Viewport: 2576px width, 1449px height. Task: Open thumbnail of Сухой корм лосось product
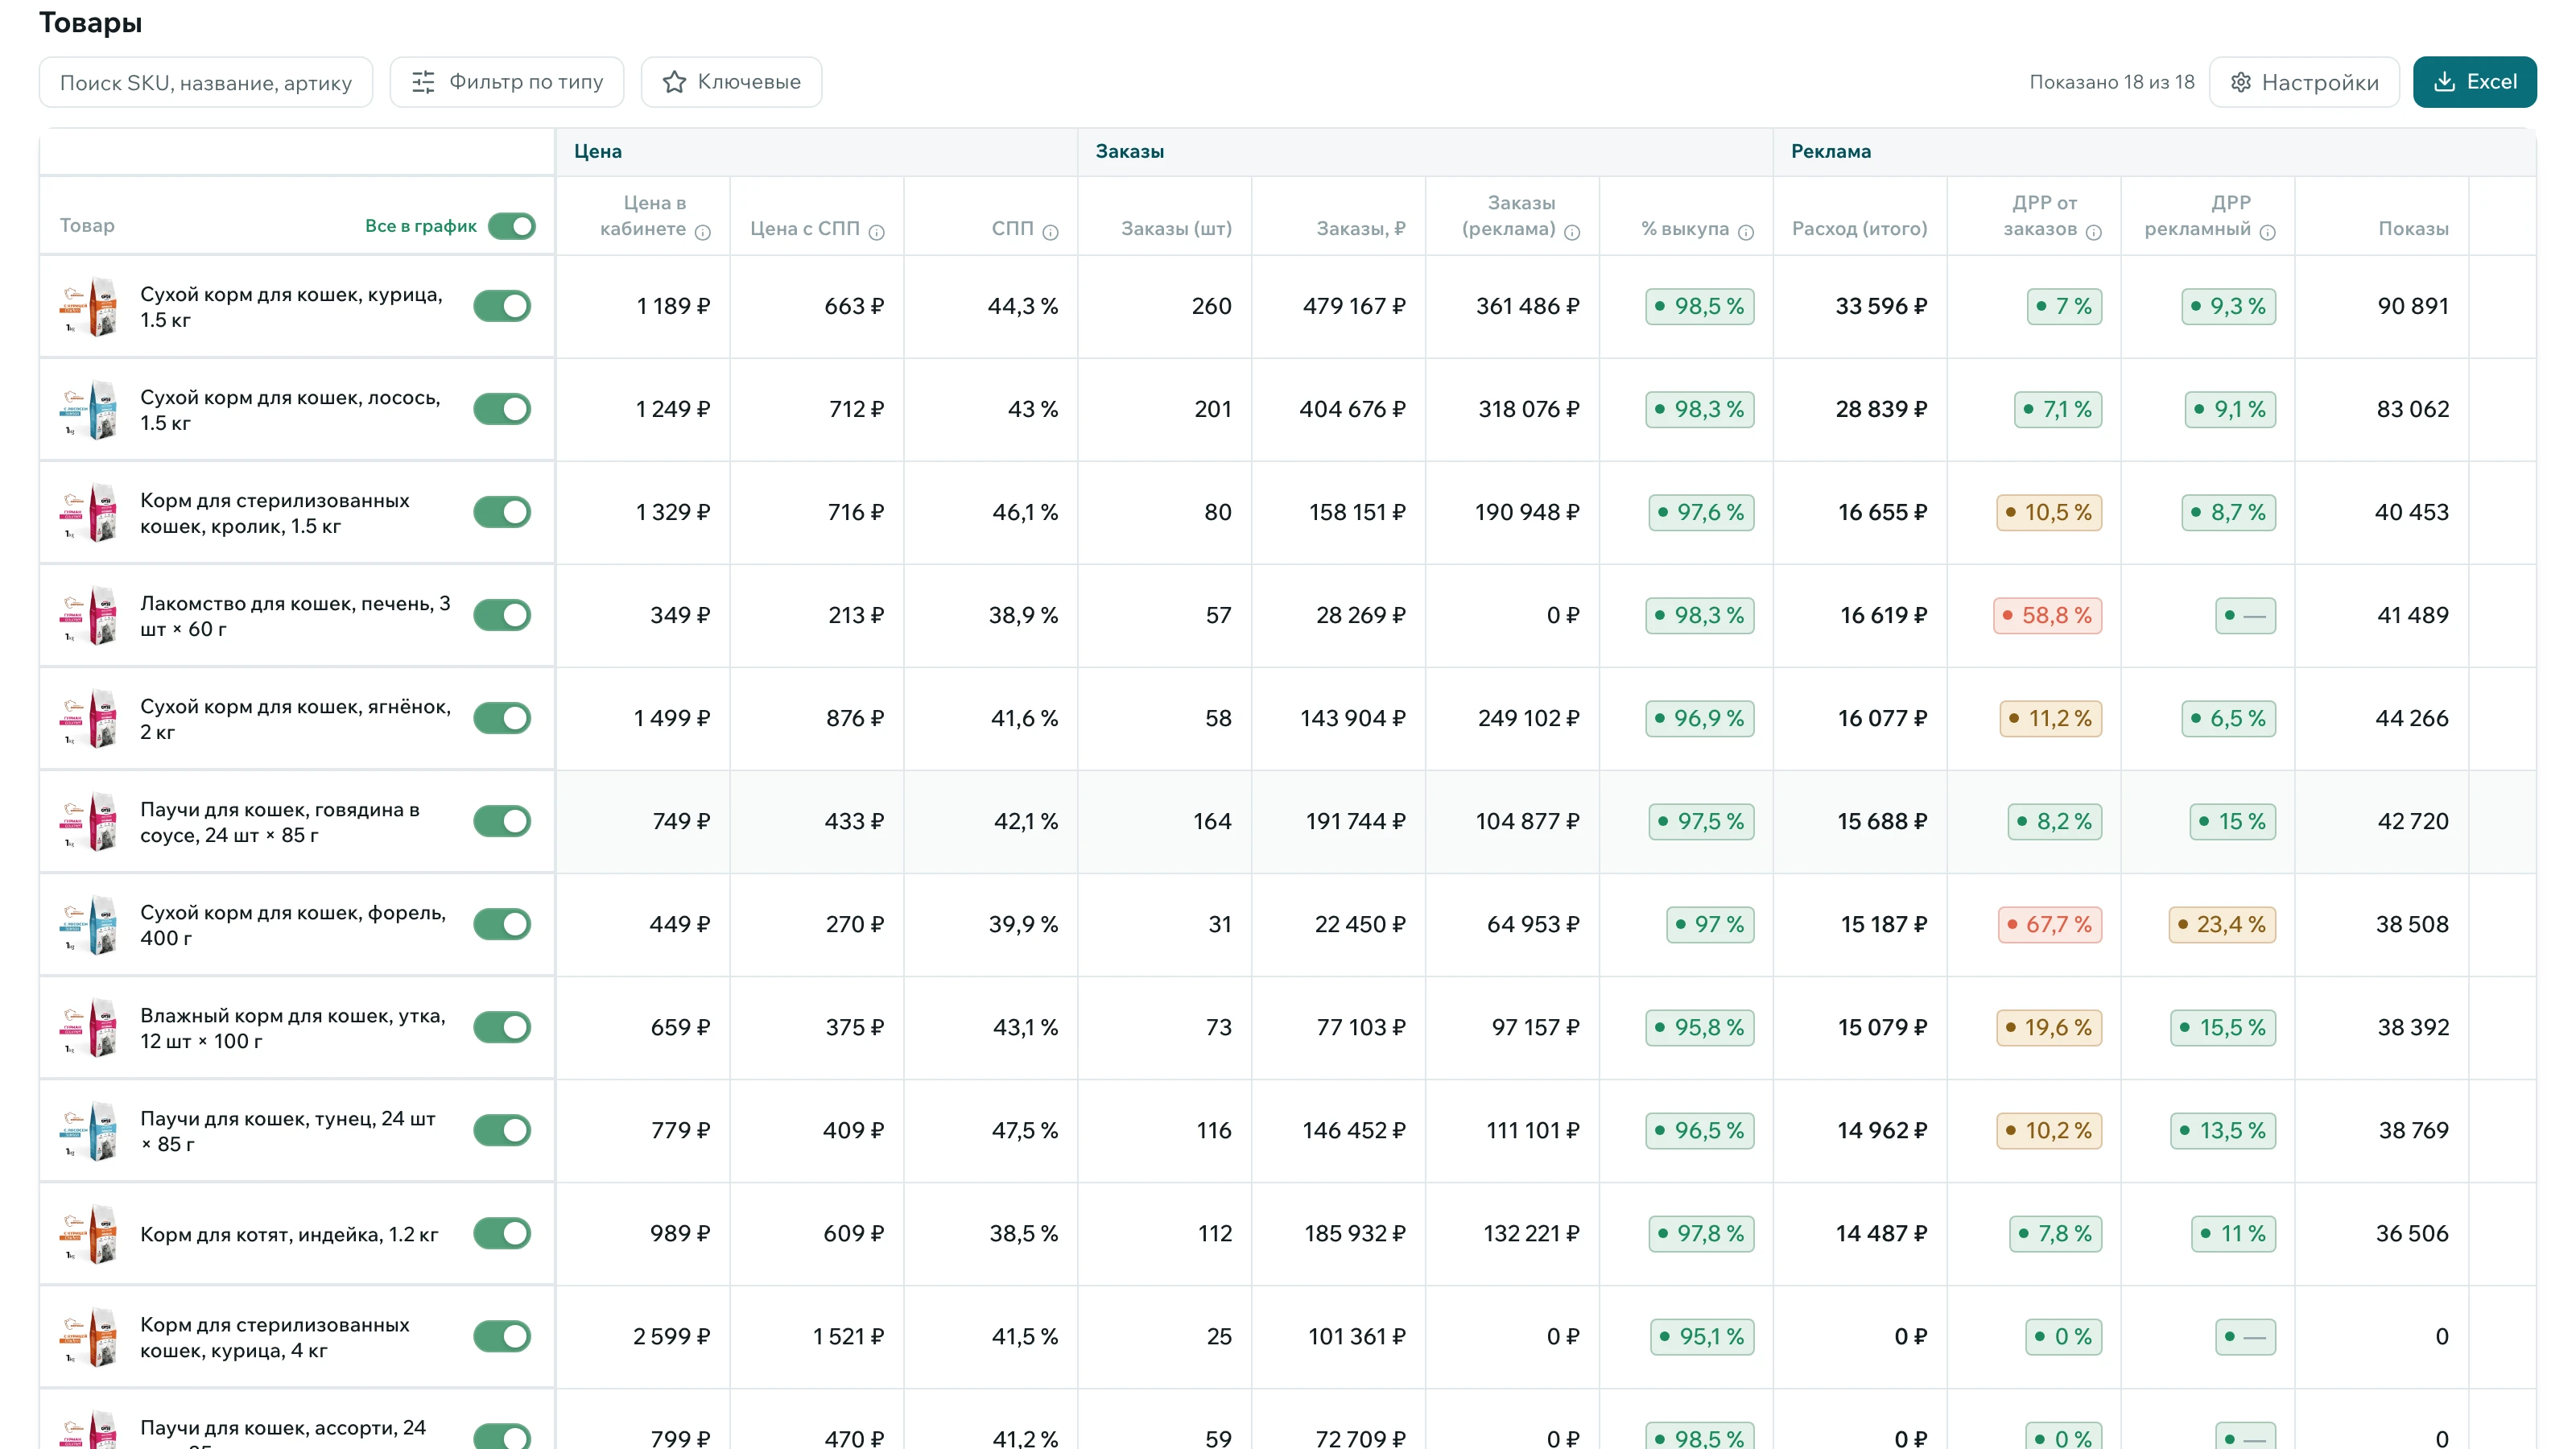(90, 410)
